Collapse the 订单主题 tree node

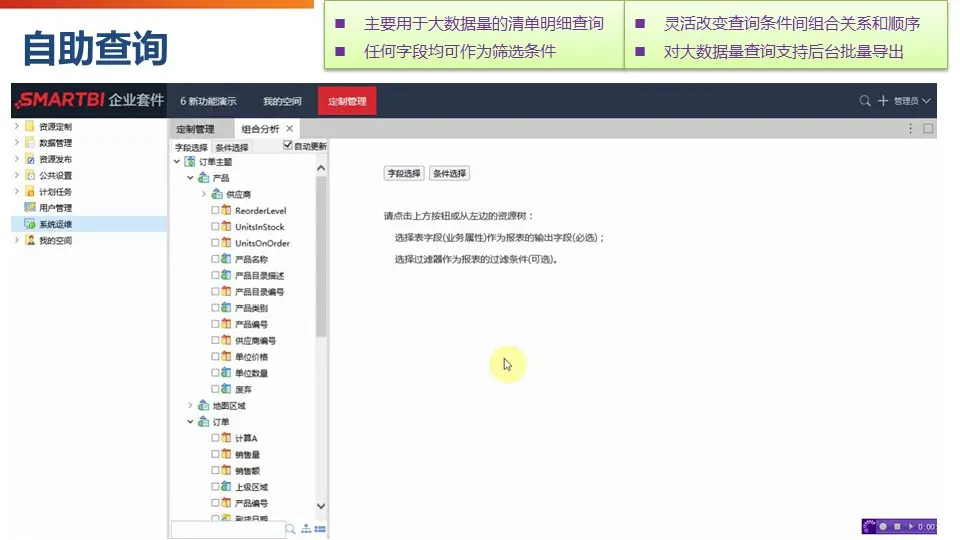click(x=177, y=162)
